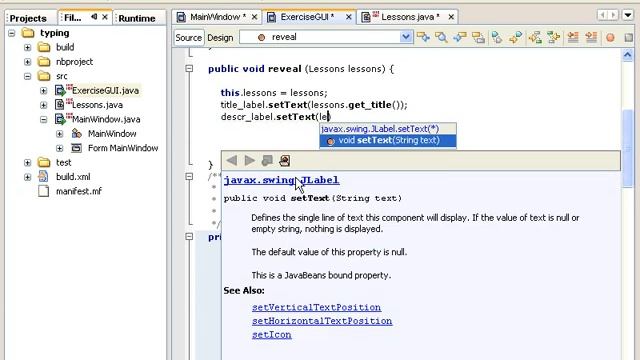
Task: Click the build.xml file icon
Action: tap(43, 176)
